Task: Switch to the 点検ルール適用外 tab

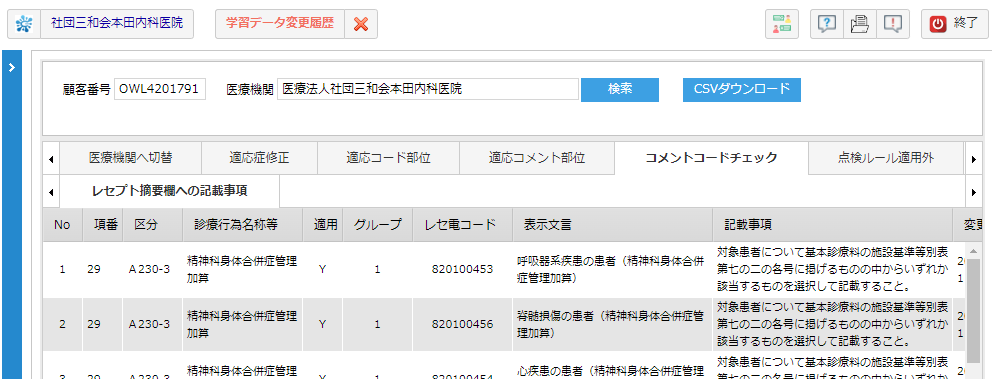Action: click(x=886, y=158)
